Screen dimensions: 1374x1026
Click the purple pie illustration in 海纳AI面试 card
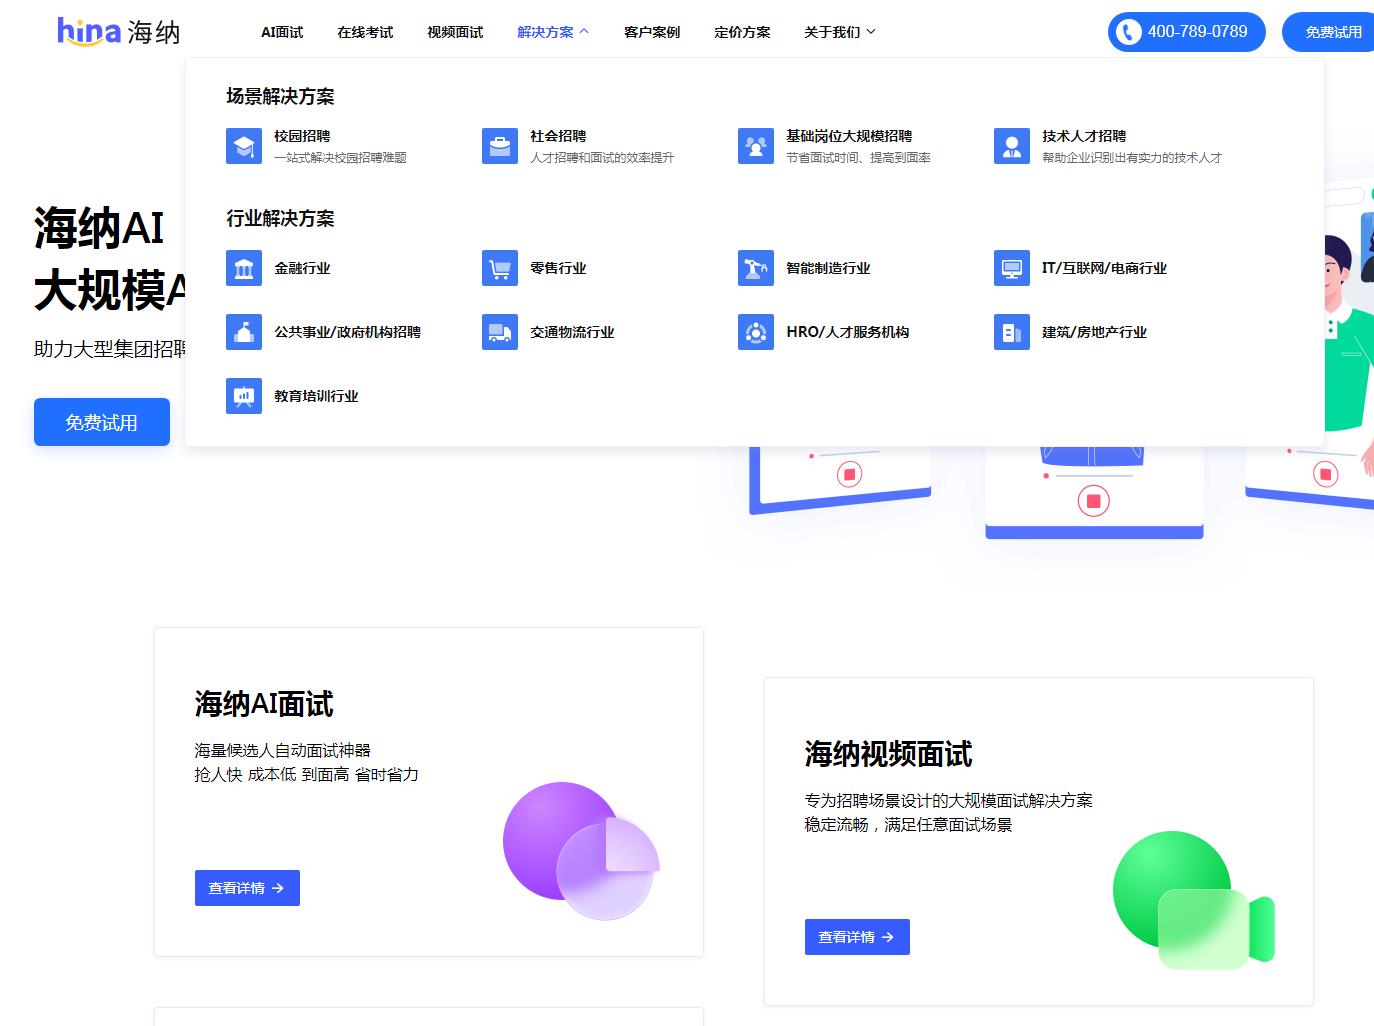[x=581, y=850]
